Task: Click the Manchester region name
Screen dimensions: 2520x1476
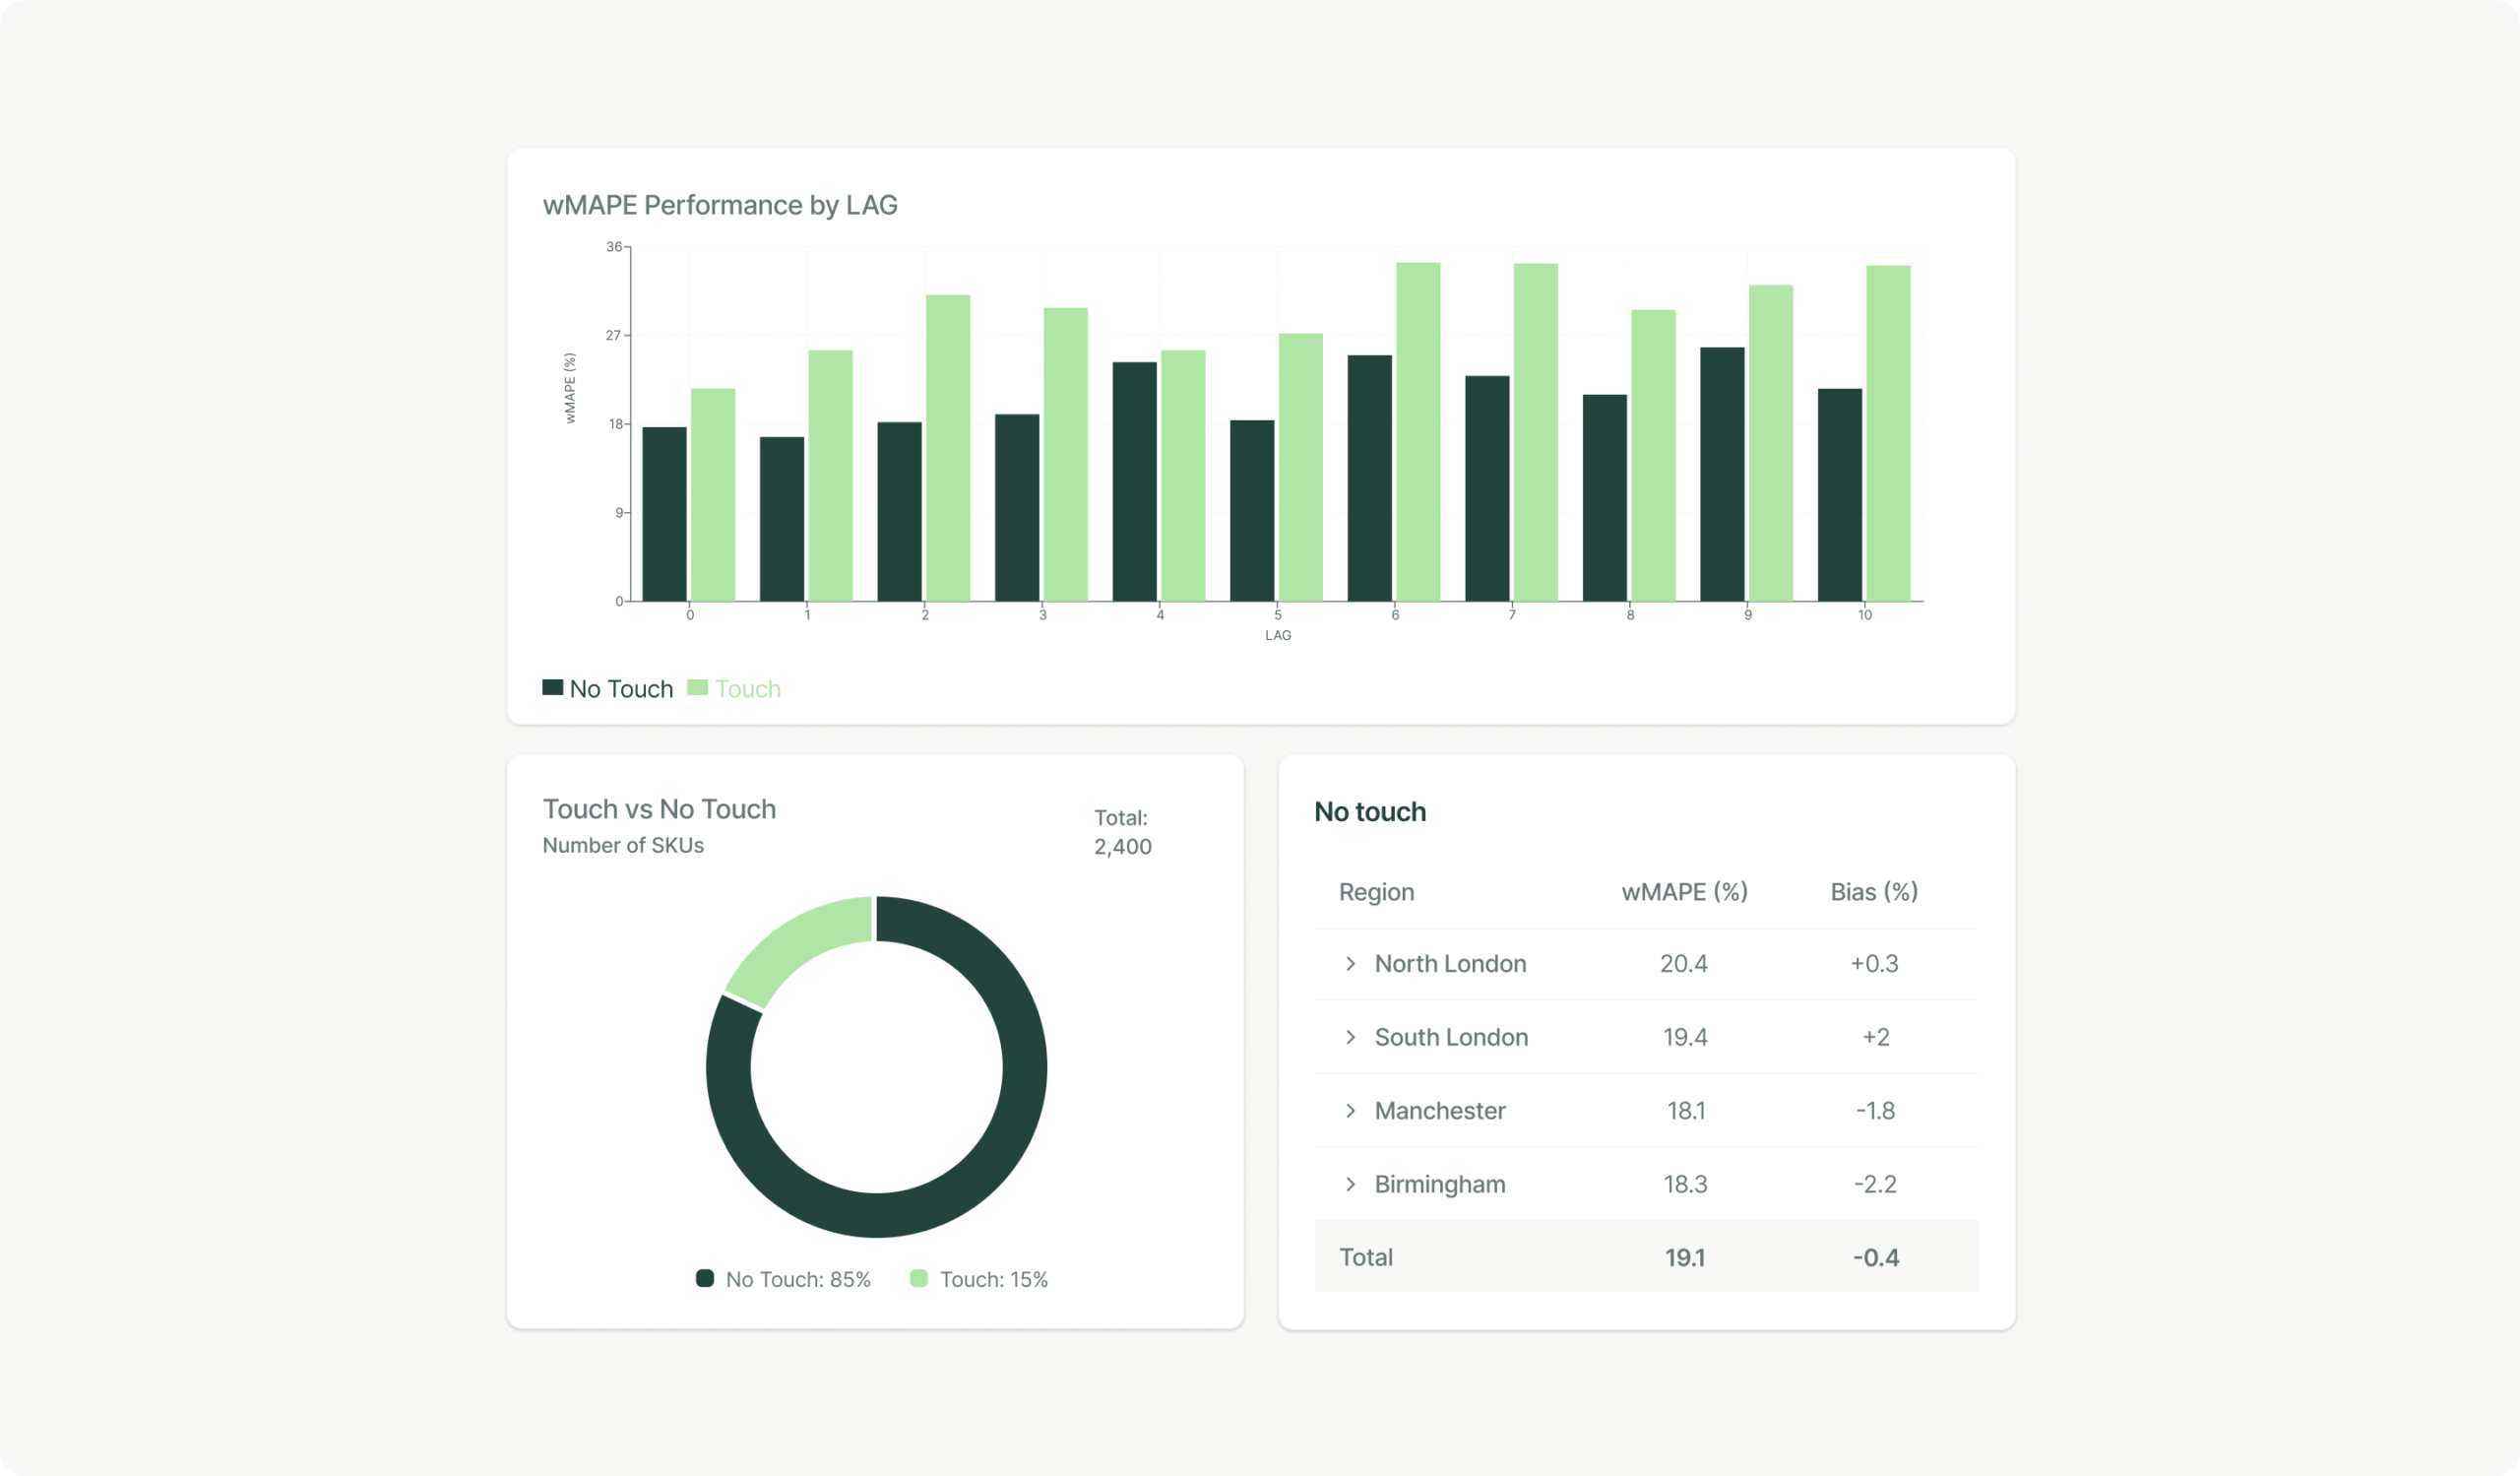Action: click(x=1439, y=1111)
